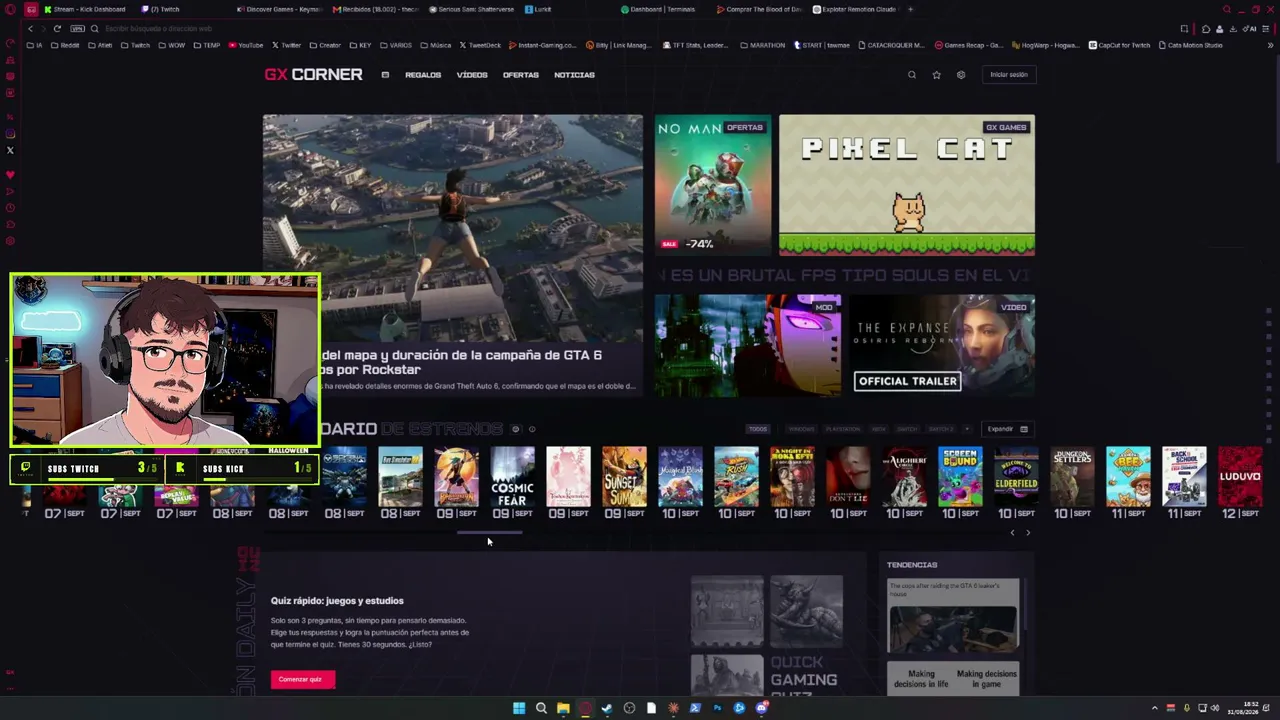Screen dimensions: 1280x720
Task: Select the Todos platform filter
Action: tap(758, 429)
